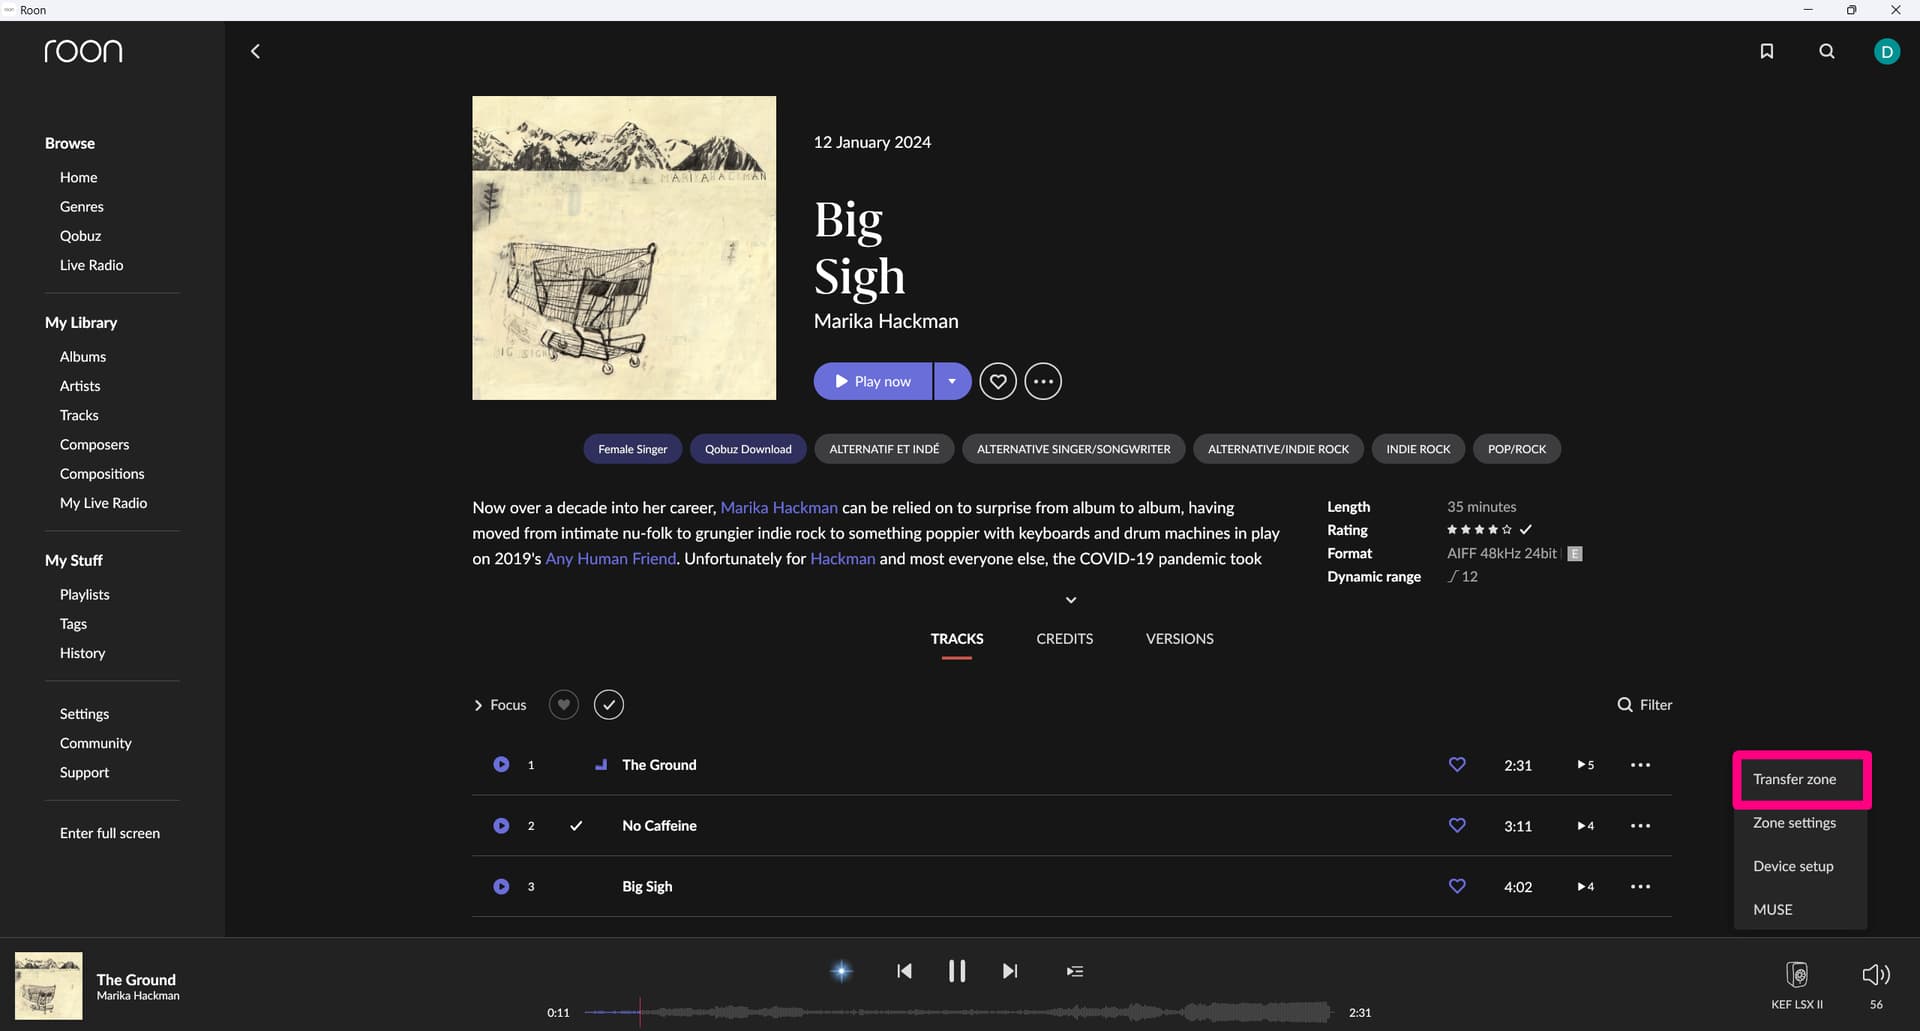1920x1031 pixels.
Task: Toggle the favorites focus filter heart
Action: click(x=564, y=705)
